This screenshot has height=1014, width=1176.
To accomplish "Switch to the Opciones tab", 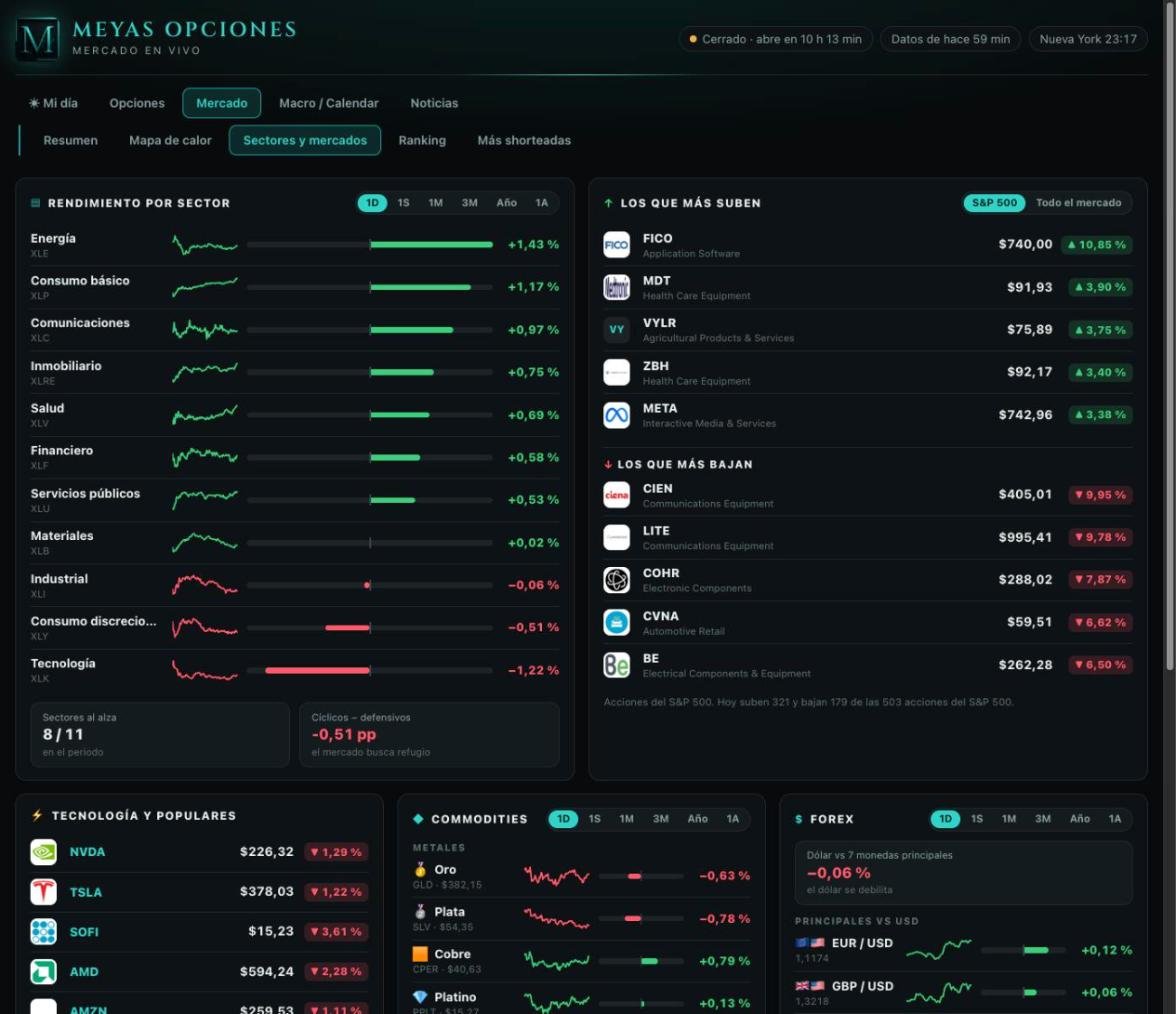I will 137,103.
